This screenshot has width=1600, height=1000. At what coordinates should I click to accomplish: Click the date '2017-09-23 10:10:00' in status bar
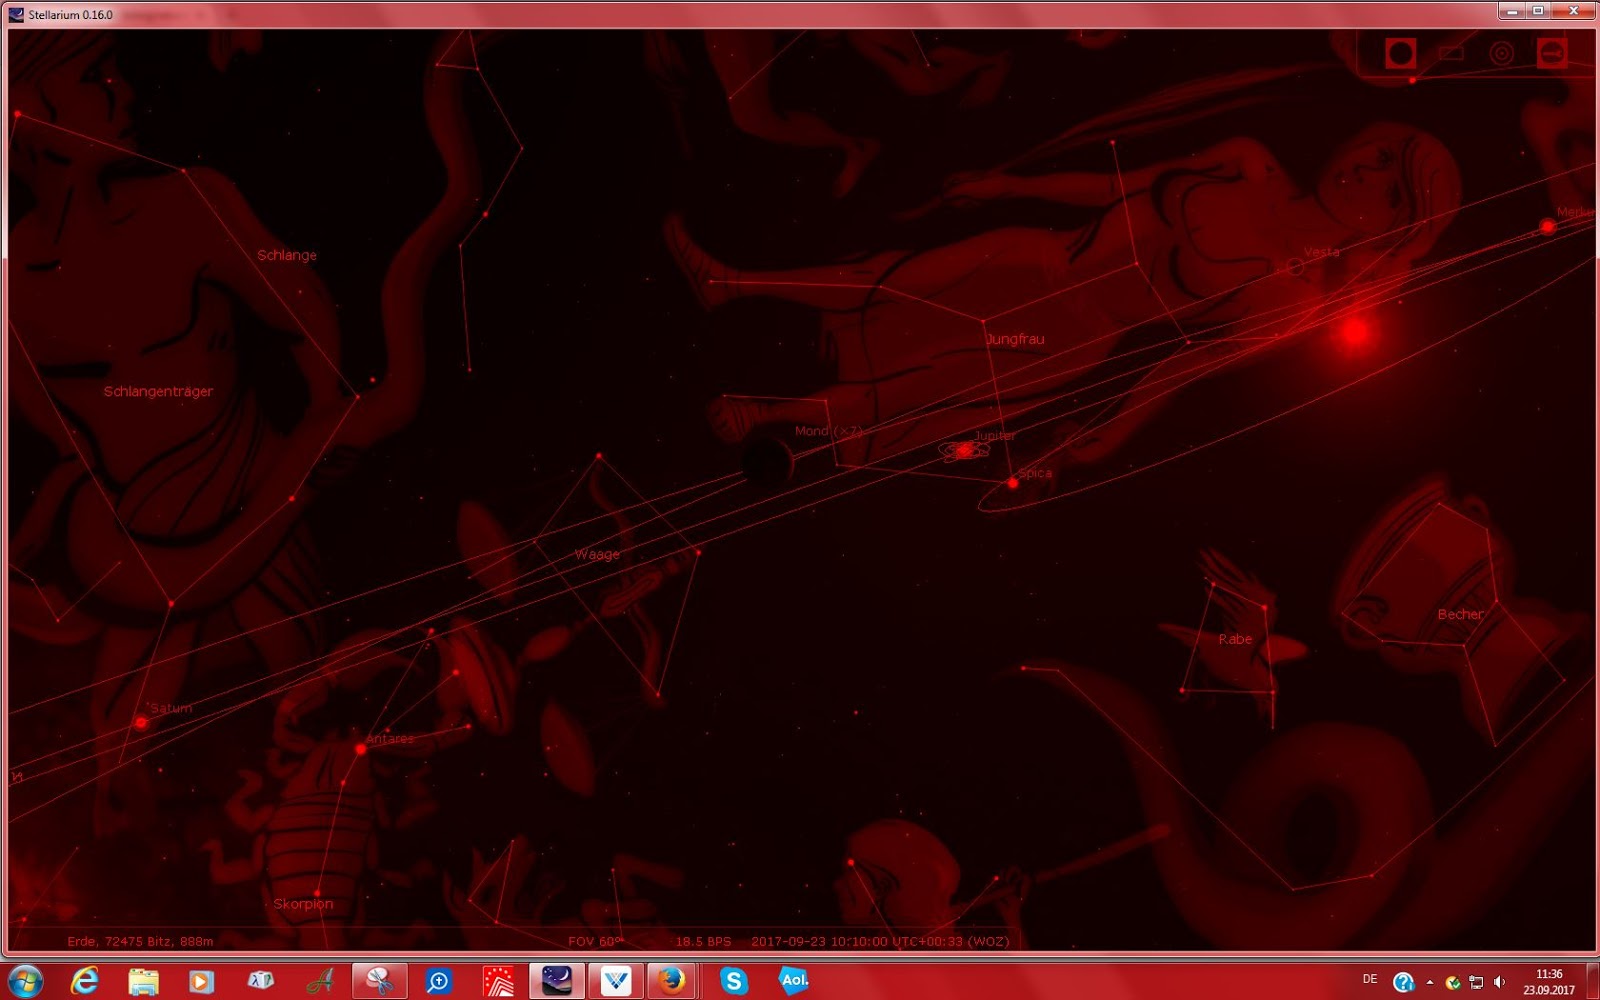coord(819,941)
